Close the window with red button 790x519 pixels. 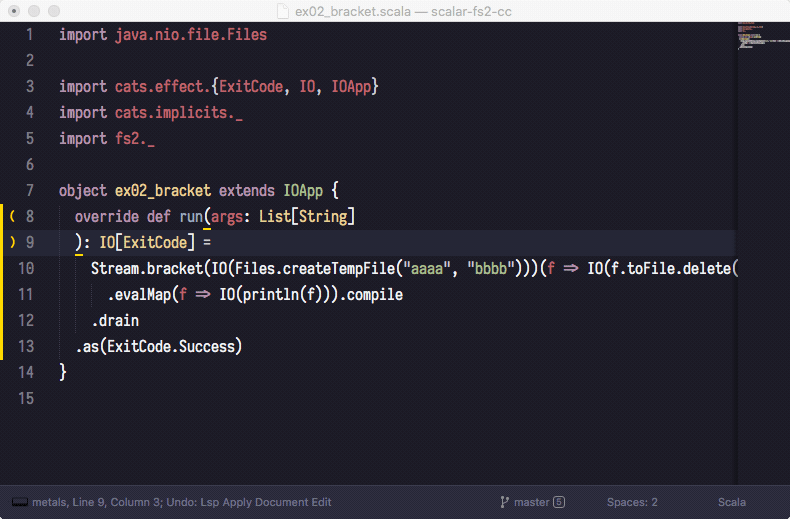(x=14, y=11)
